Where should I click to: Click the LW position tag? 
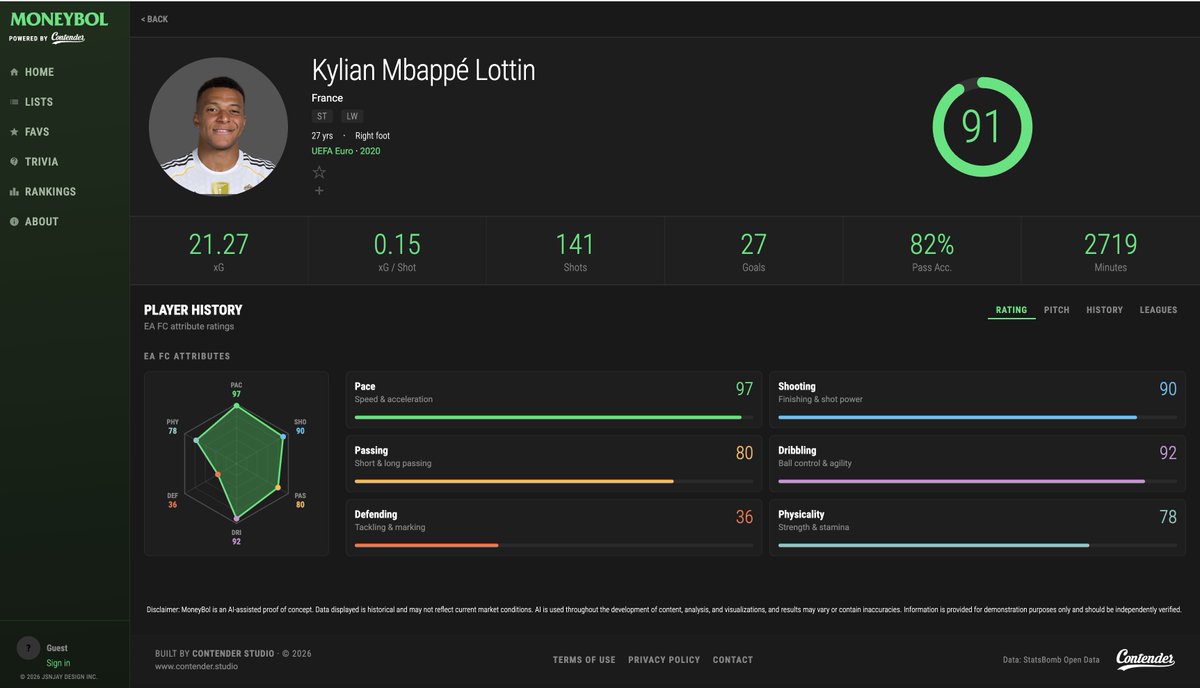point(352,116)
